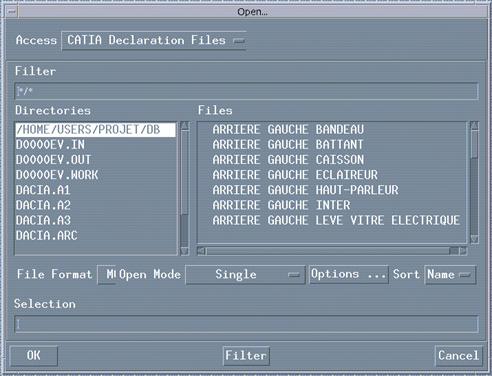Click Files list scroll down arrow
Screen dimensions: 492x376
pos(474,239)
